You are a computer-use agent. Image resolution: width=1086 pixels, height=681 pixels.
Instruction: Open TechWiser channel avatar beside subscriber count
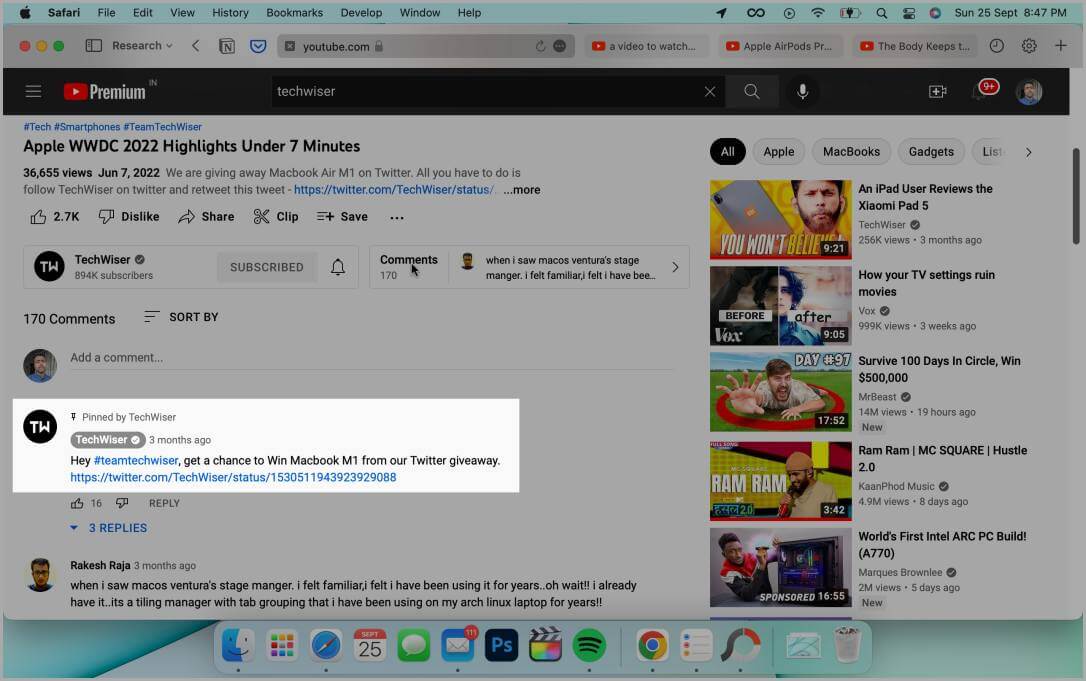click(49, 267)
